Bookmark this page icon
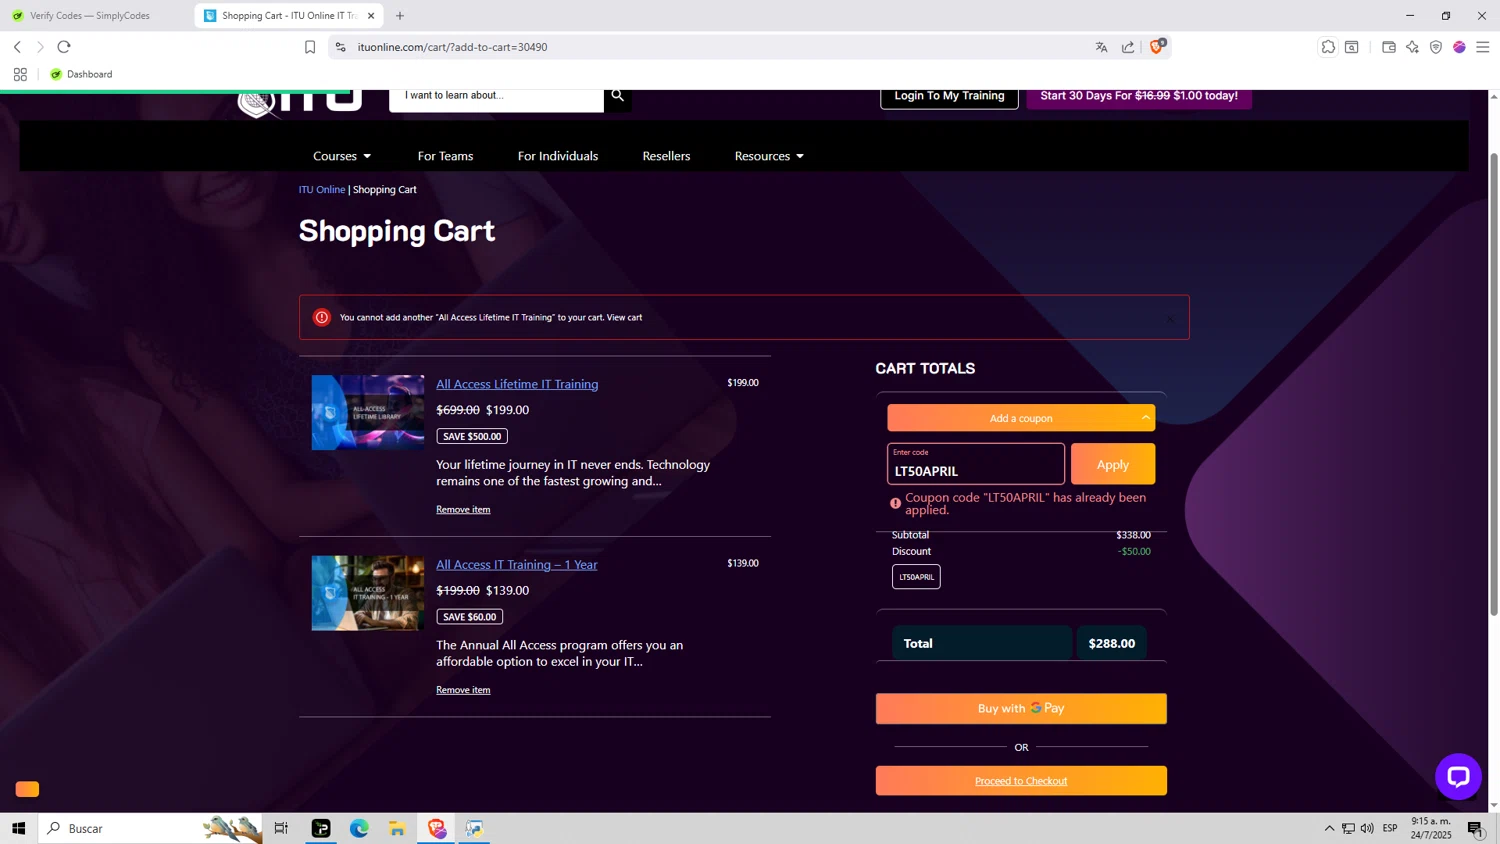The height and width of the screenshot is (844, 1500). point(310,47)
